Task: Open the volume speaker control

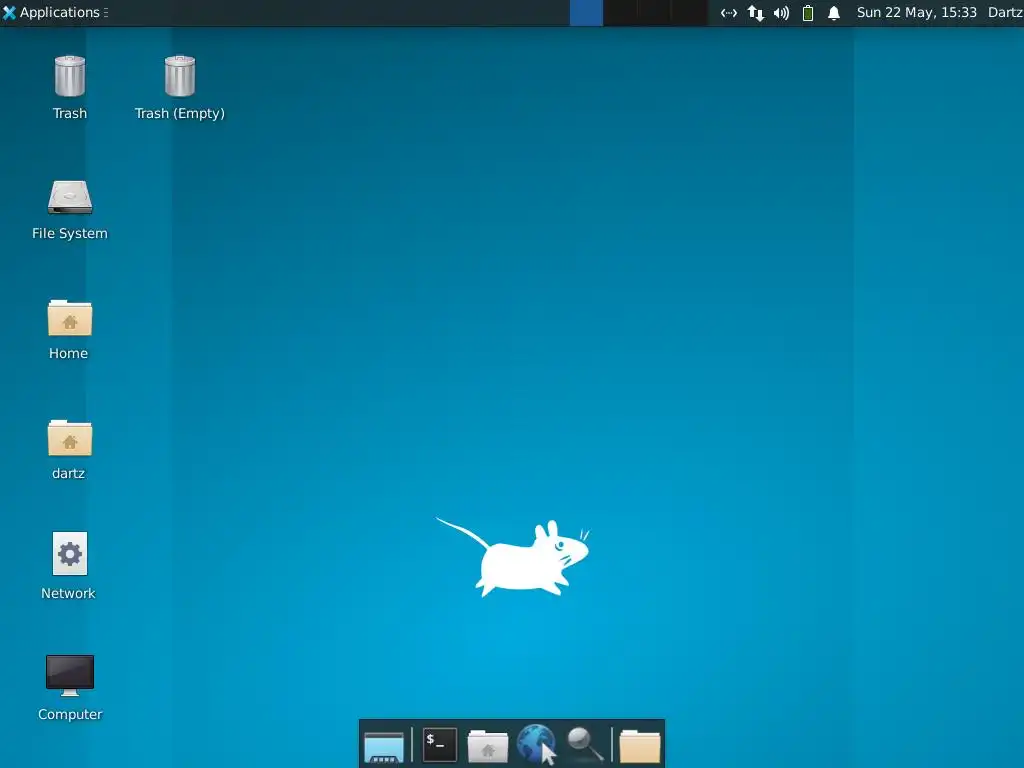Action: point(781,13)
